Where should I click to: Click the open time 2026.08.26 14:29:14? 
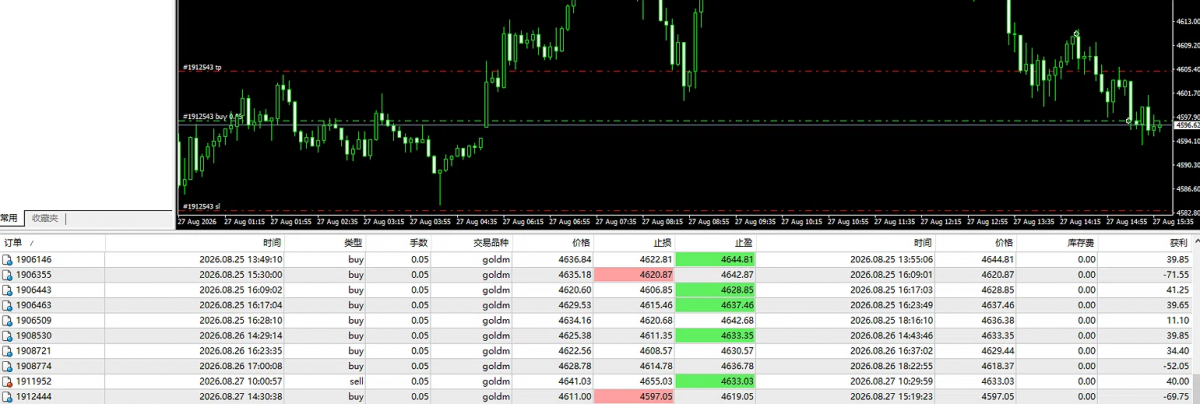click(241, 335)
